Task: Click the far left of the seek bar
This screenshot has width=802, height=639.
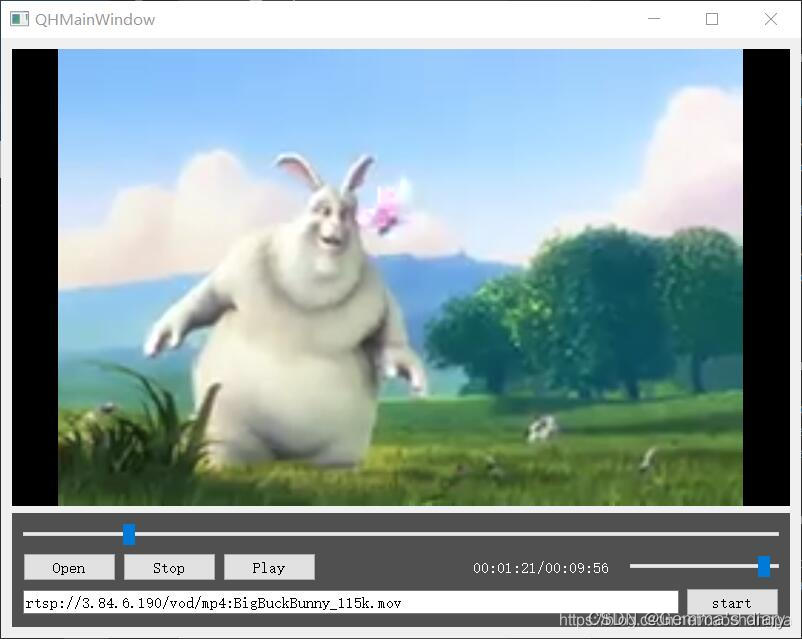Action: pyautogui.click(x=25, y=536)
